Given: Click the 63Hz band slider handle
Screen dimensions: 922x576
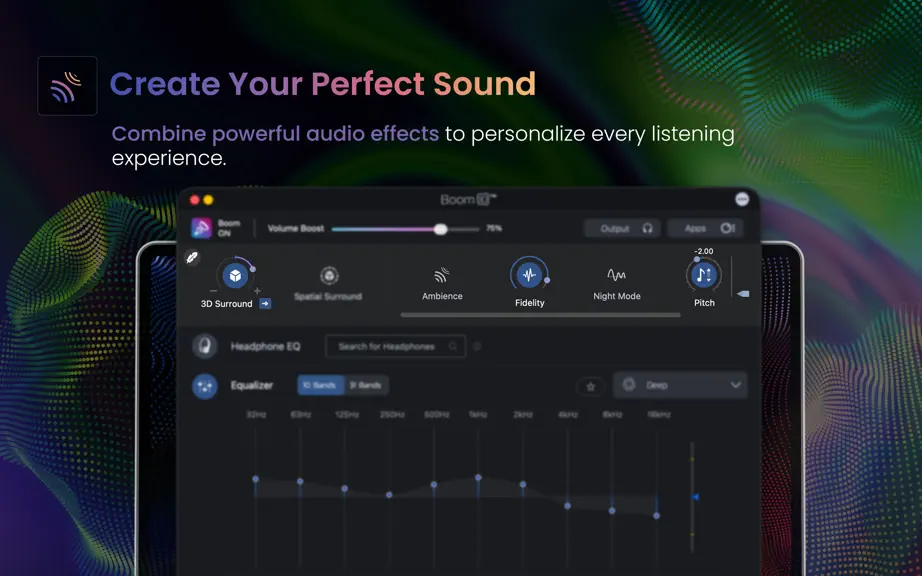Looking at the screenshot, I should coord(300,481).
